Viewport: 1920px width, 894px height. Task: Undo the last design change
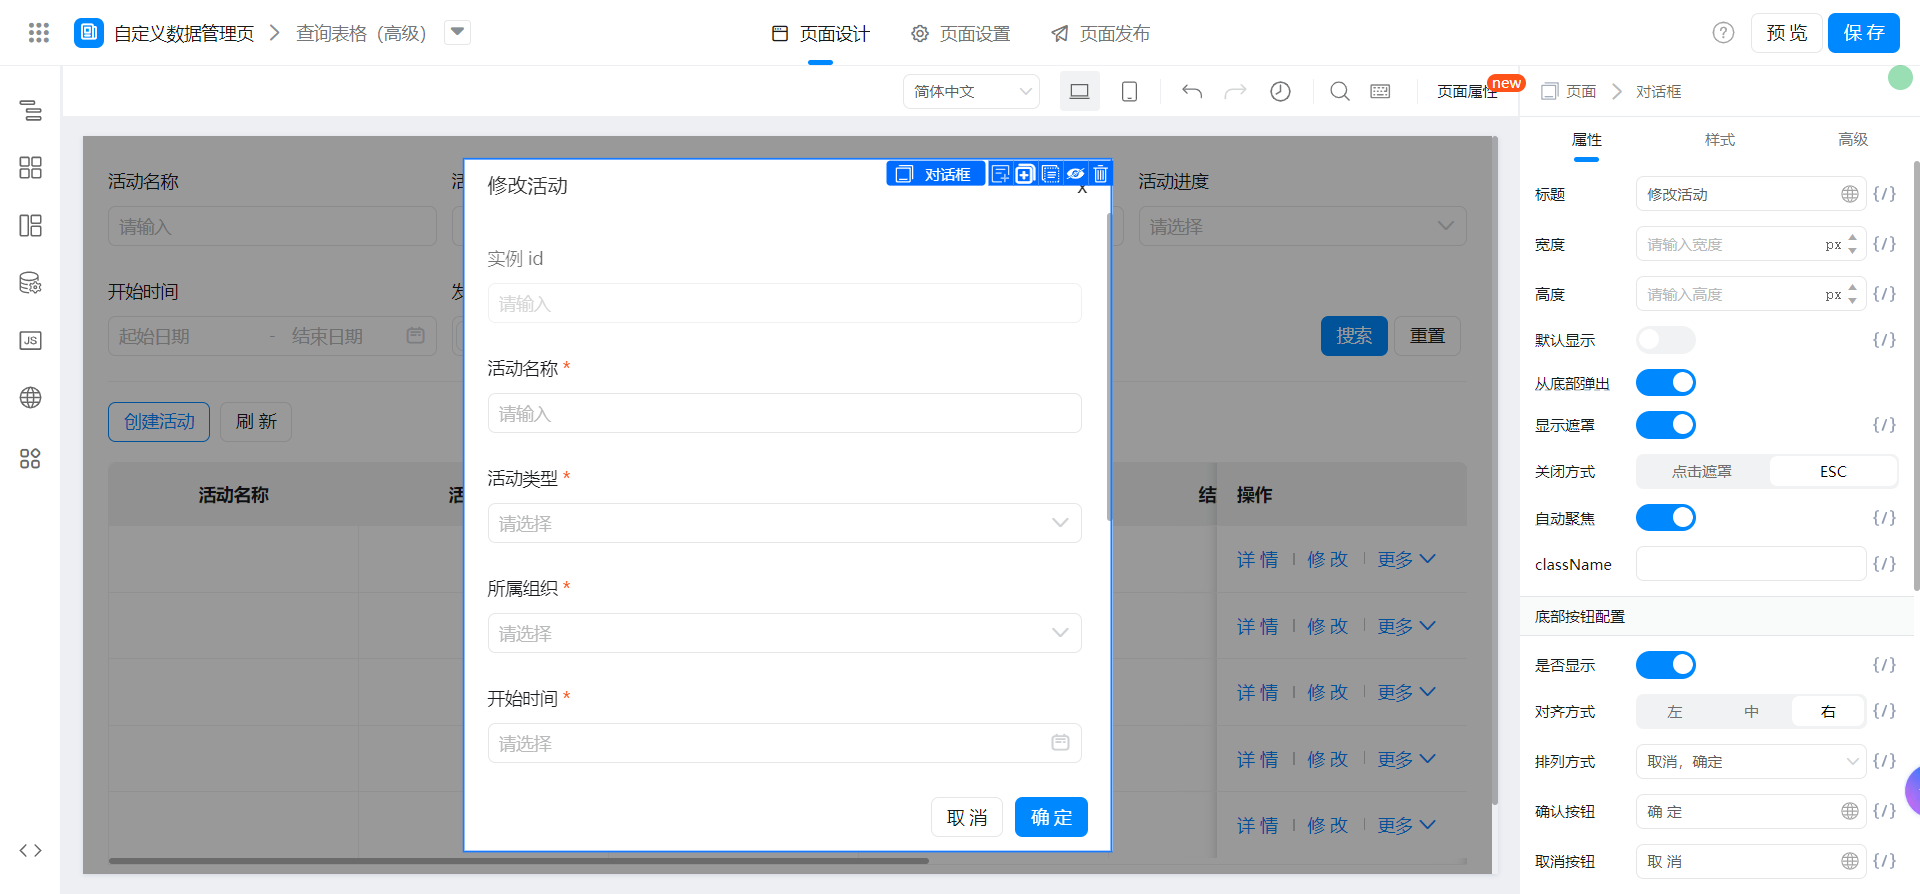(1192, 91)
